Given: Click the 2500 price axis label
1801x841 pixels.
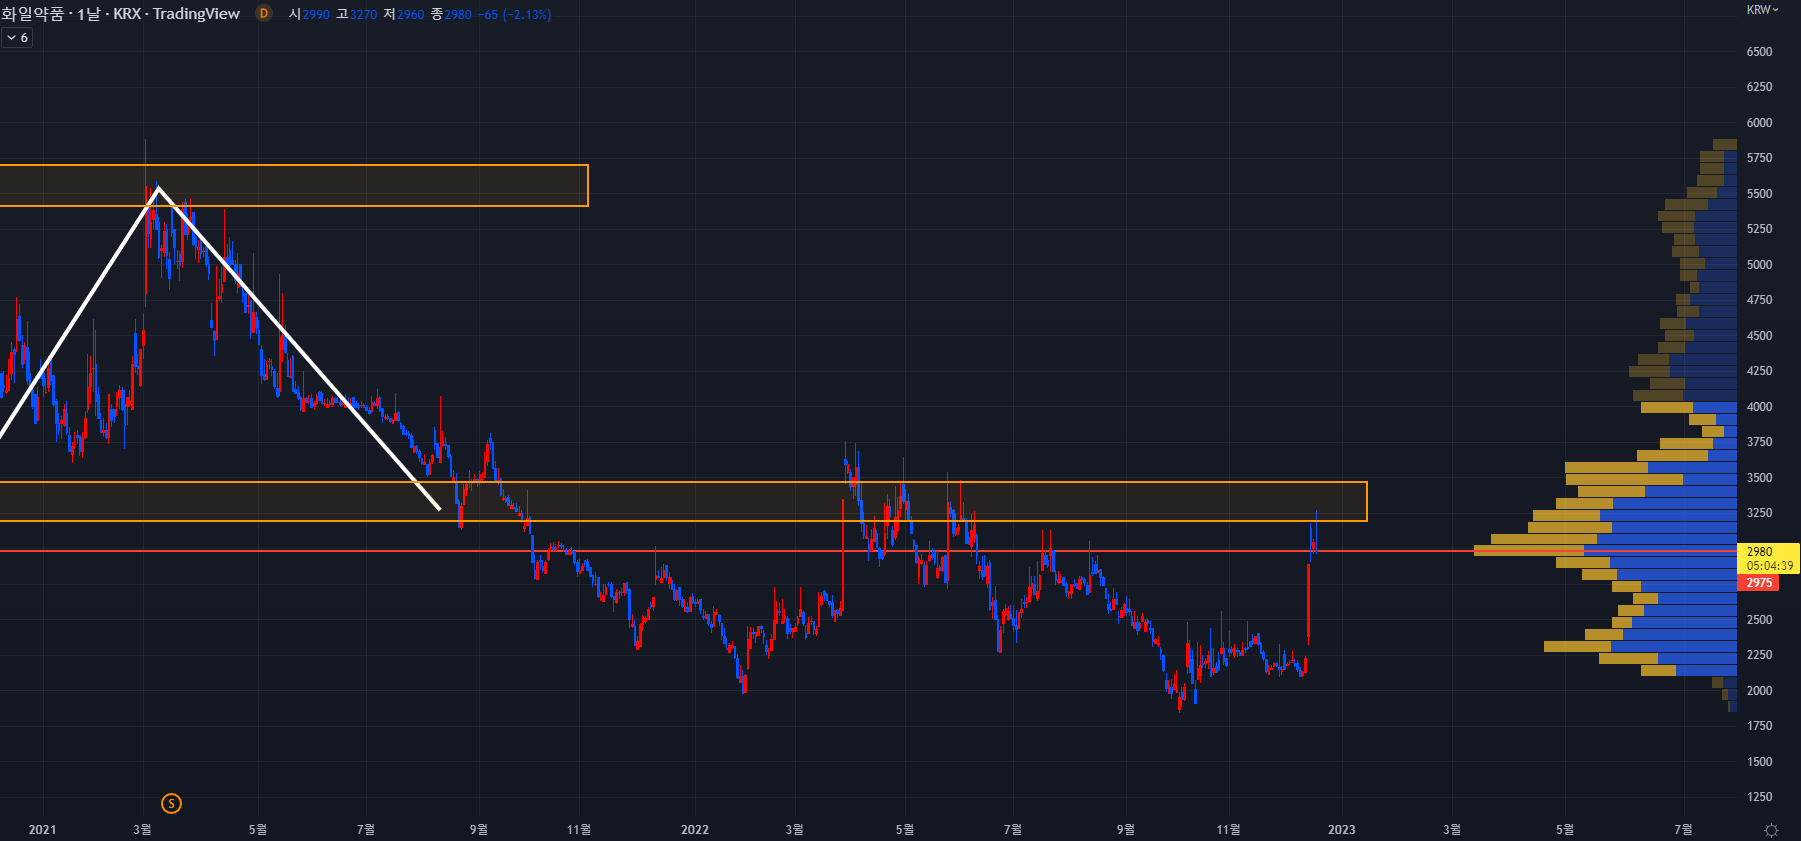Looking at the screenshot, I should pos(1759,620).
